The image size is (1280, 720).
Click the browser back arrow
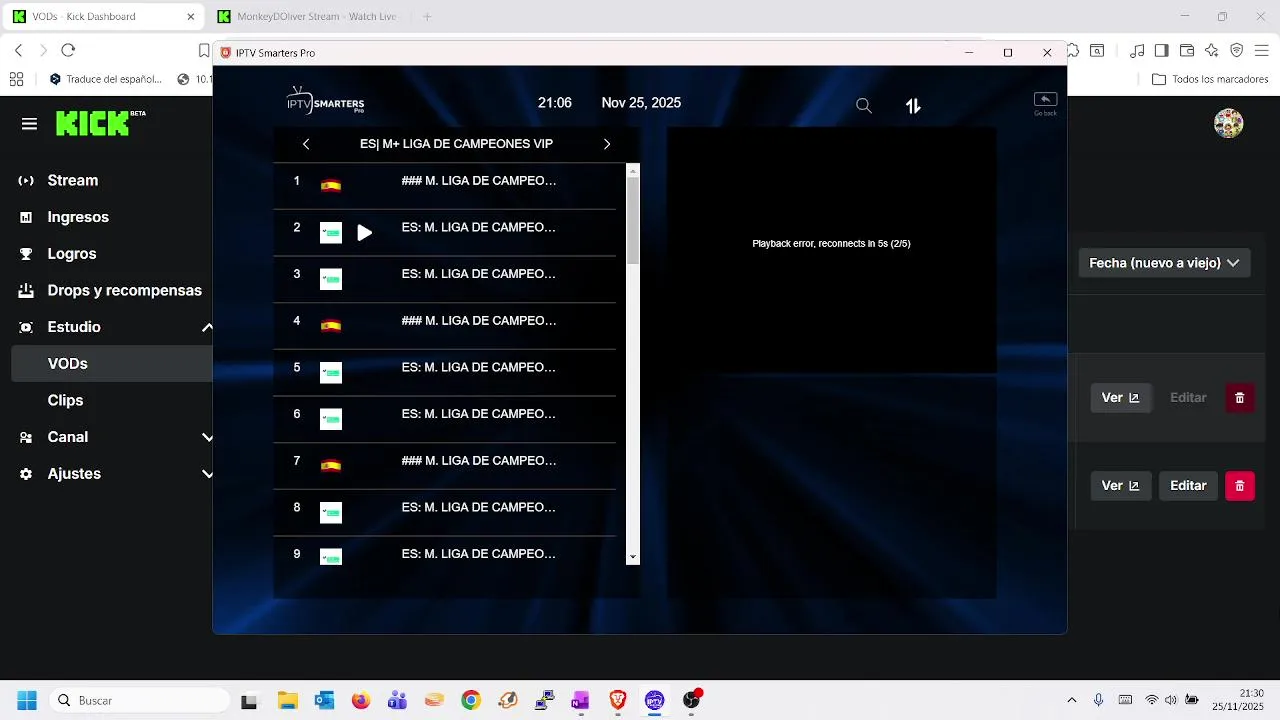(18, 50)
